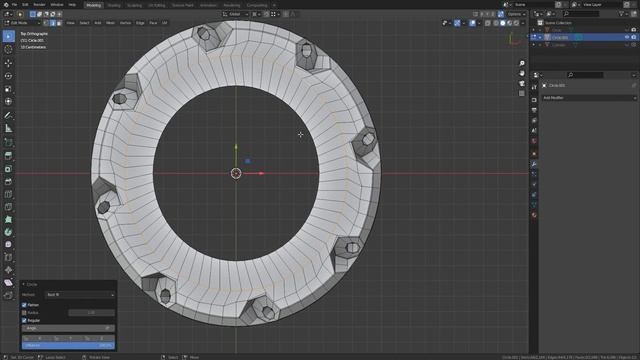This screenshot has height=360, width=640.
Task: Open the Mesh menu in viewport header
Action: point(111,23)
